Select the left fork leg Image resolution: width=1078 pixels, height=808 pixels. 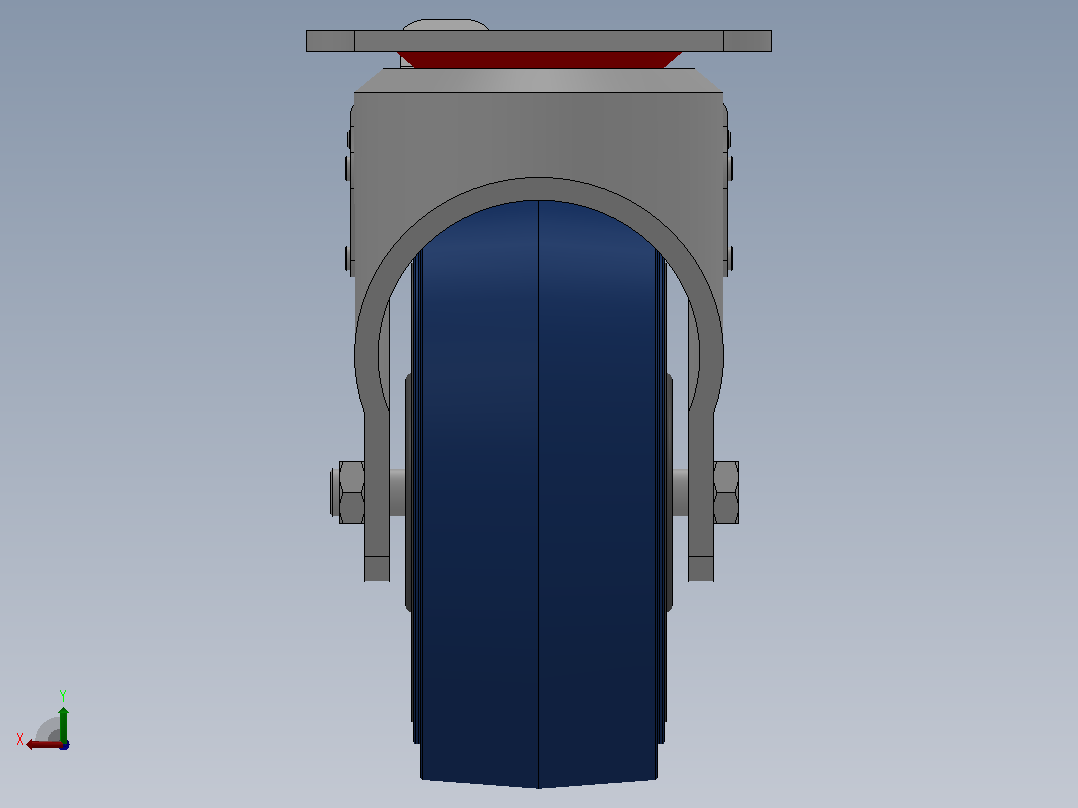pos(377,495)
